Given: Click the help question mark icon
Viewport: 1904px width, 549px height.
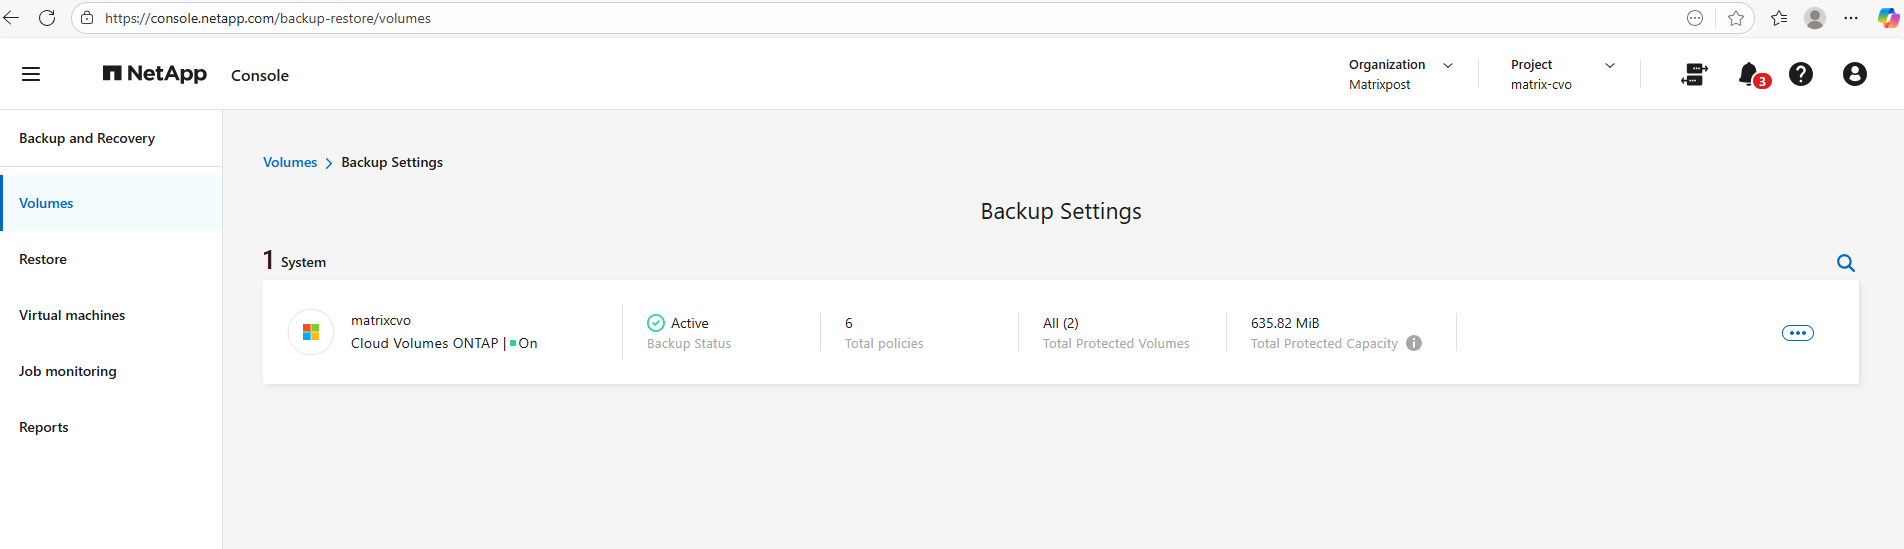Looking at the screenshot, I should [x=1801, y=74].
